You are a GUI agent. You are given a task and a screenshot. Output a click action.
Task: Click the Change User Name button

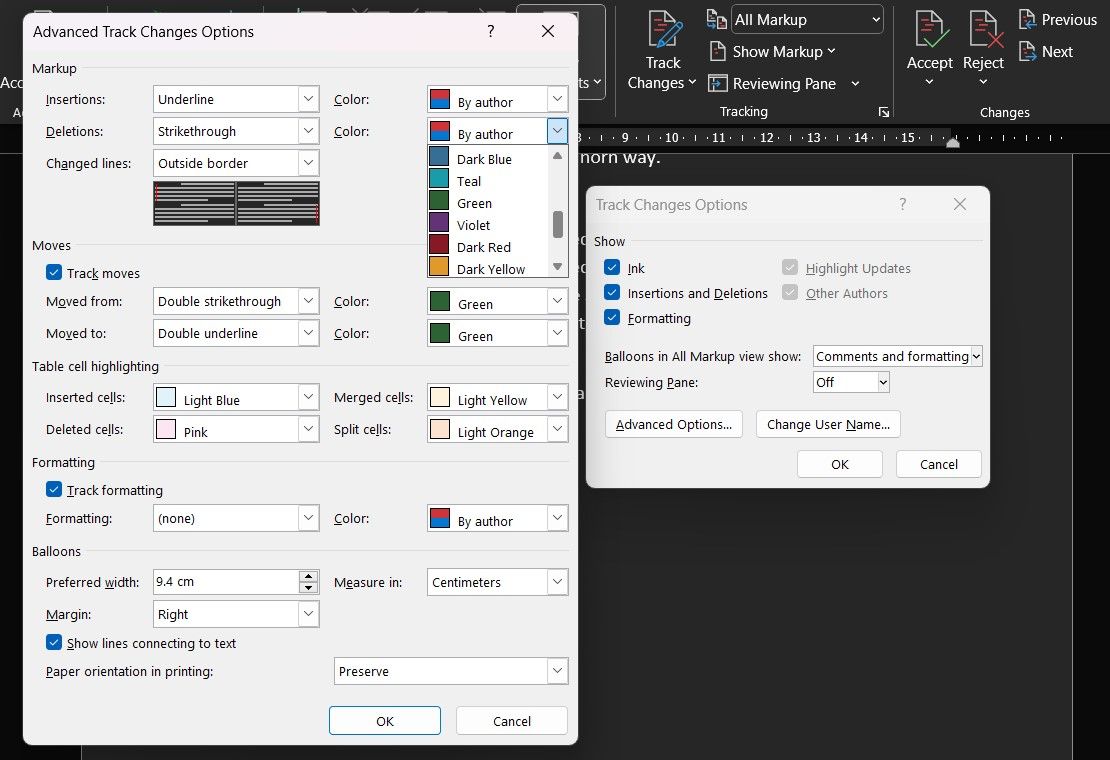(828, 424)
